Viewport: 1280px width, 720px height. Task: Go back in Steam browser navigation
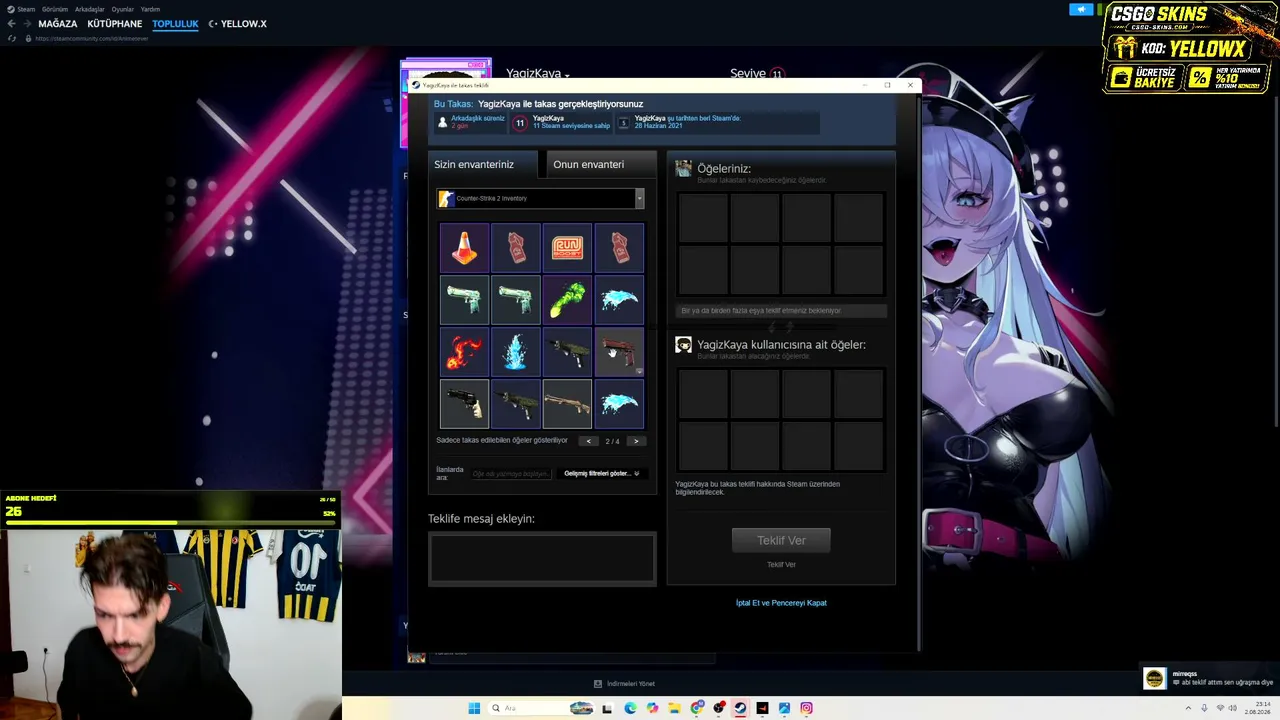point(11,24)
